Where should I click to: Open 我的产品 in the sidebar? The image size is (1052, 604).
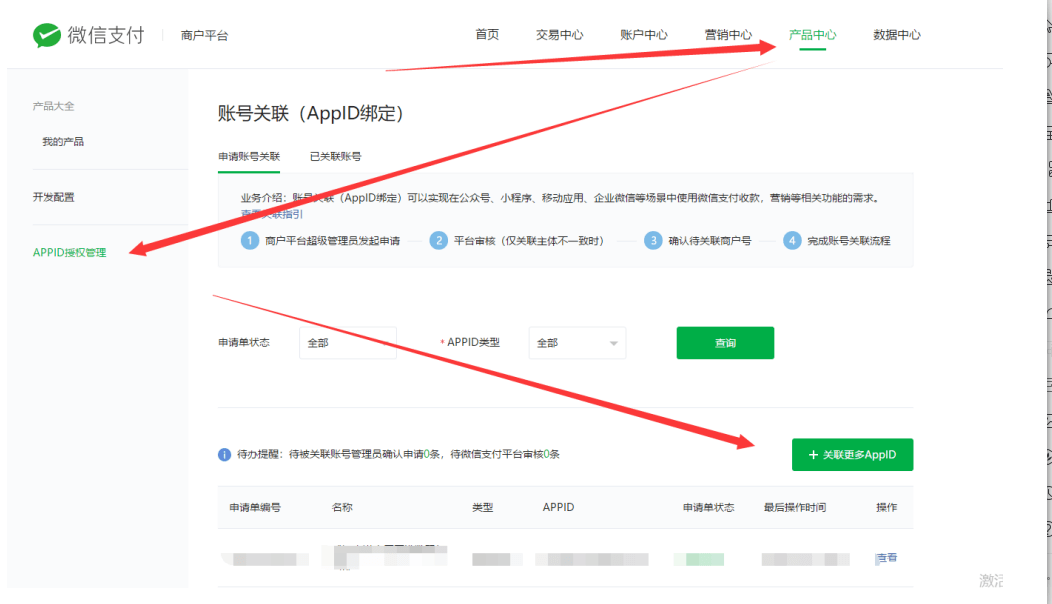click(x=63, y=142)
